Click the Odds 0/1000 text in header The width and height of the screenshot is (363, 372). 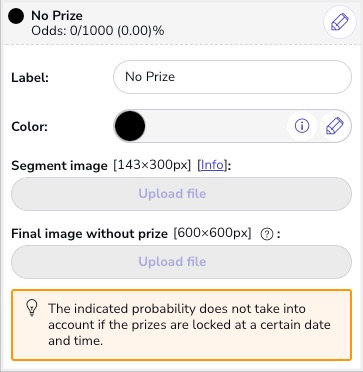[x=97, y=31]
